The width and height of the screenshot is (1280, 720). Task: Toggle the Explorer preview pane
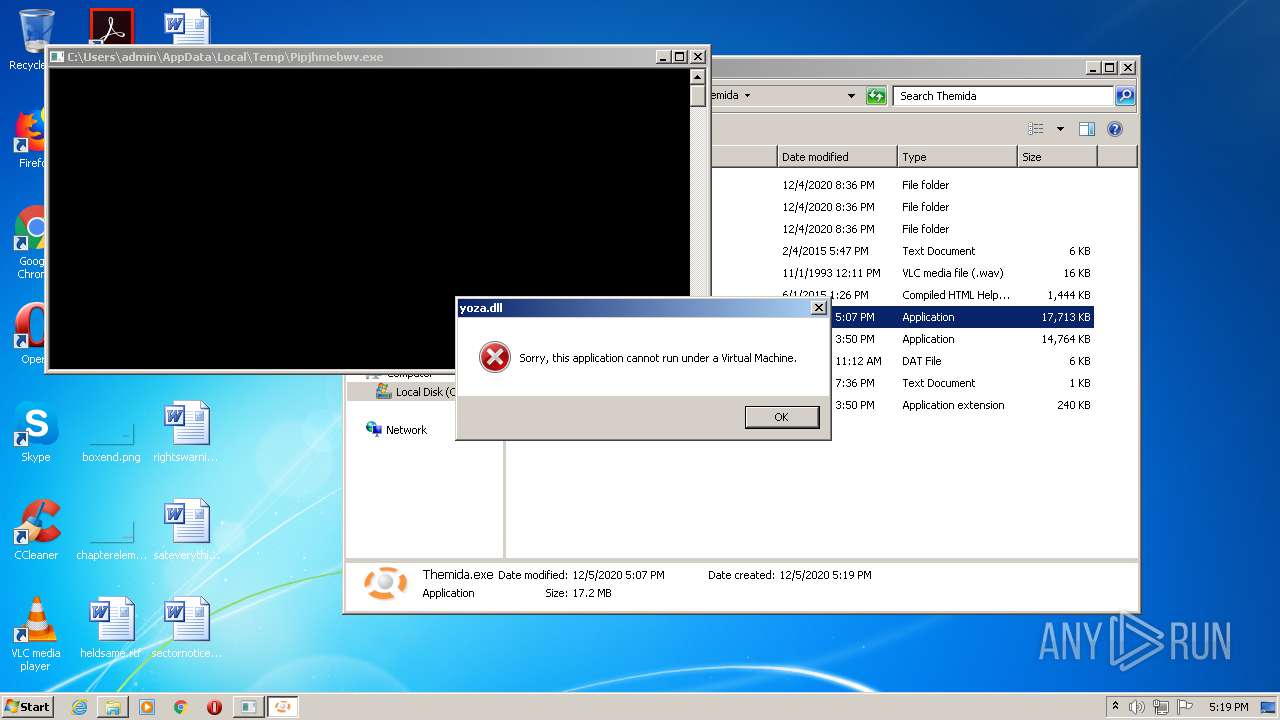tap(1087, 129)
